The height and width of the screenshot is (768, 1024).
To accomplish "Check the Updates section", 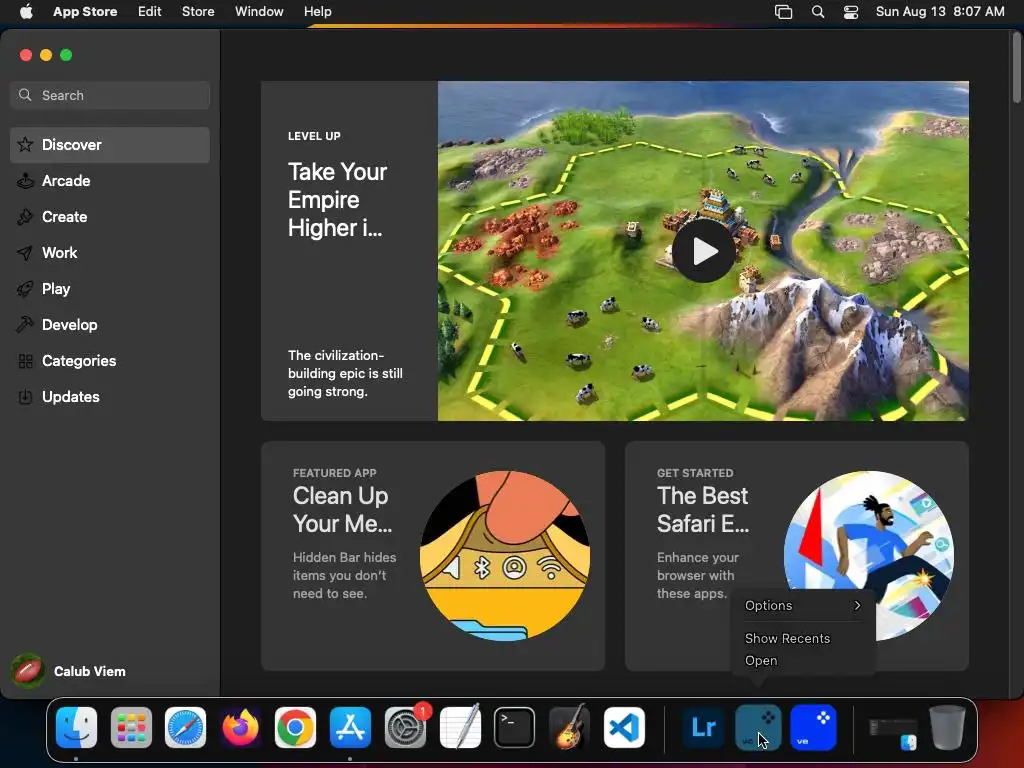I will point(110,396).
